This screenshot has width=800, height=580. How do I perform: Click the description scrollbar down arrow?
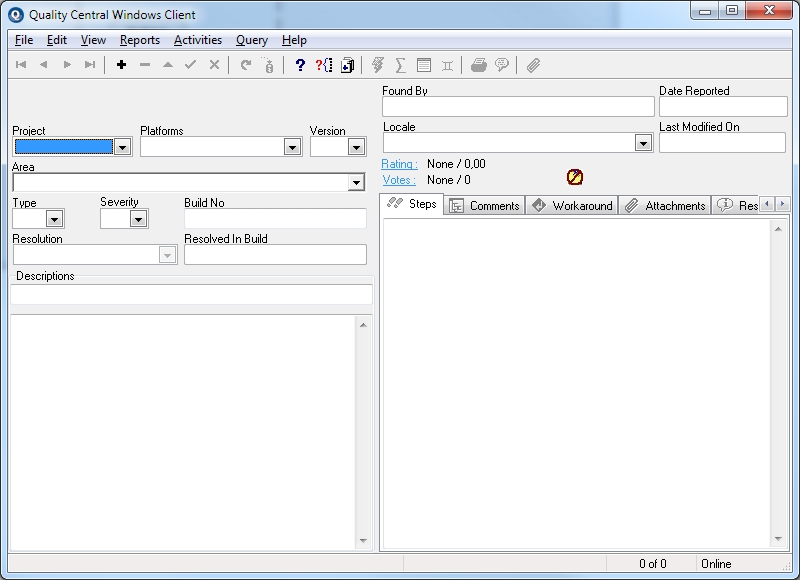coord(363,540)
